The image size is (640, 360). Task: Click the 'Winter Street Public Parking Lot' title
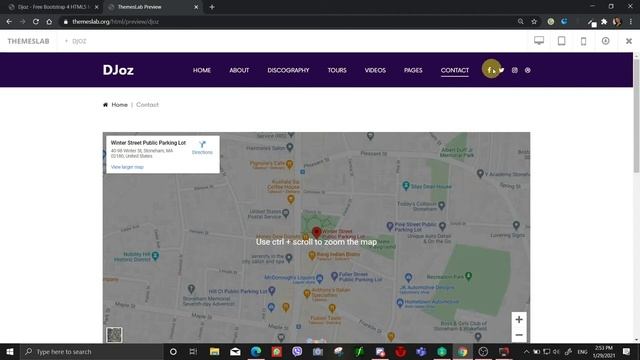coord(148,143)
